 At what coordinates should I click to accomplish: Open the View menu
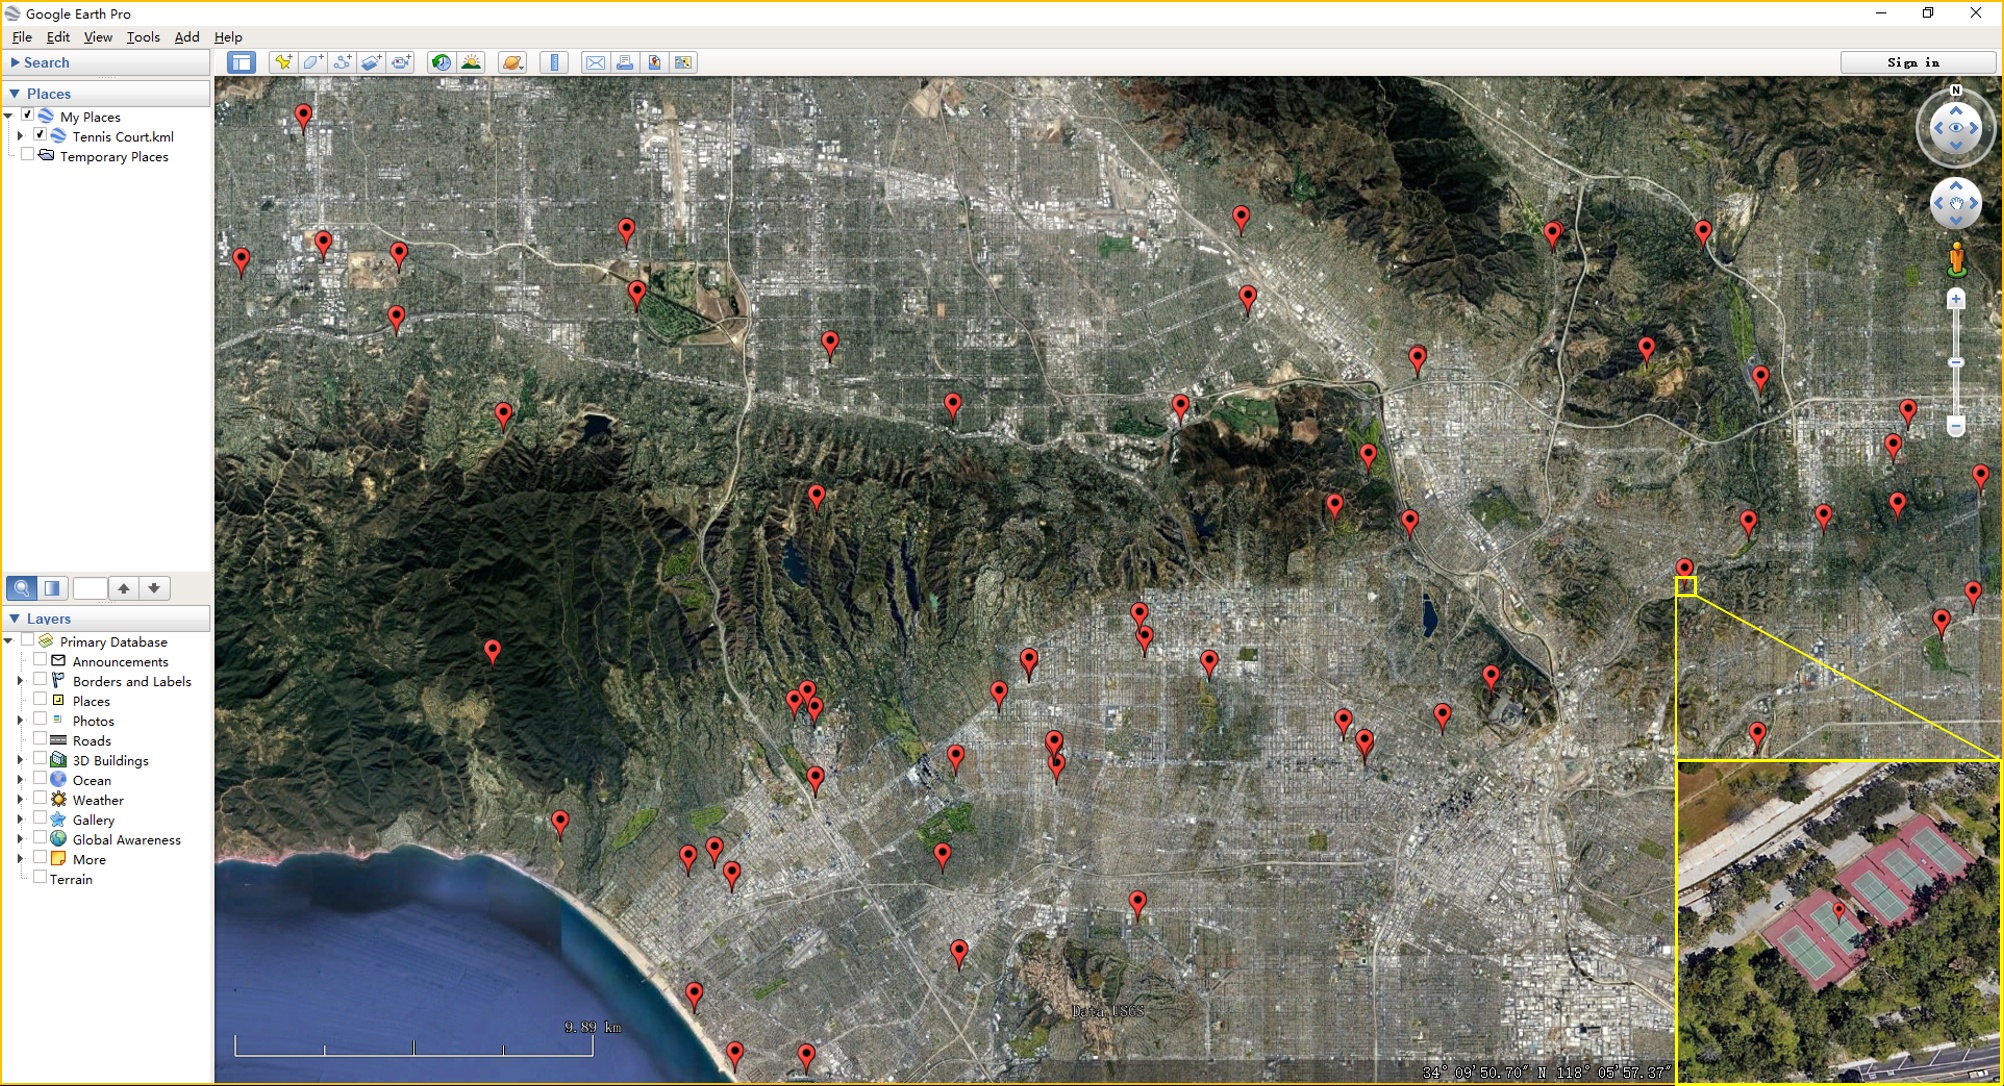98,37
